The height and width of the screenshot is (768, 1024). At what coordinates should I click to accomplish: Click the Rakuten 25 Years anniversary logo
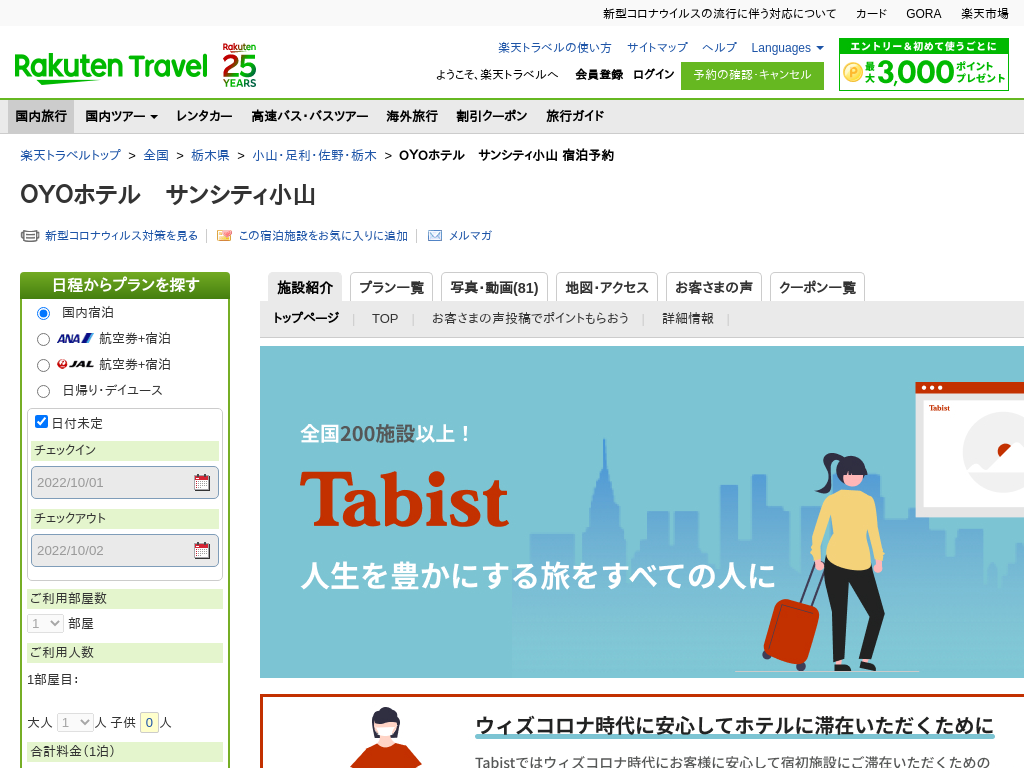tap(239, 65)
